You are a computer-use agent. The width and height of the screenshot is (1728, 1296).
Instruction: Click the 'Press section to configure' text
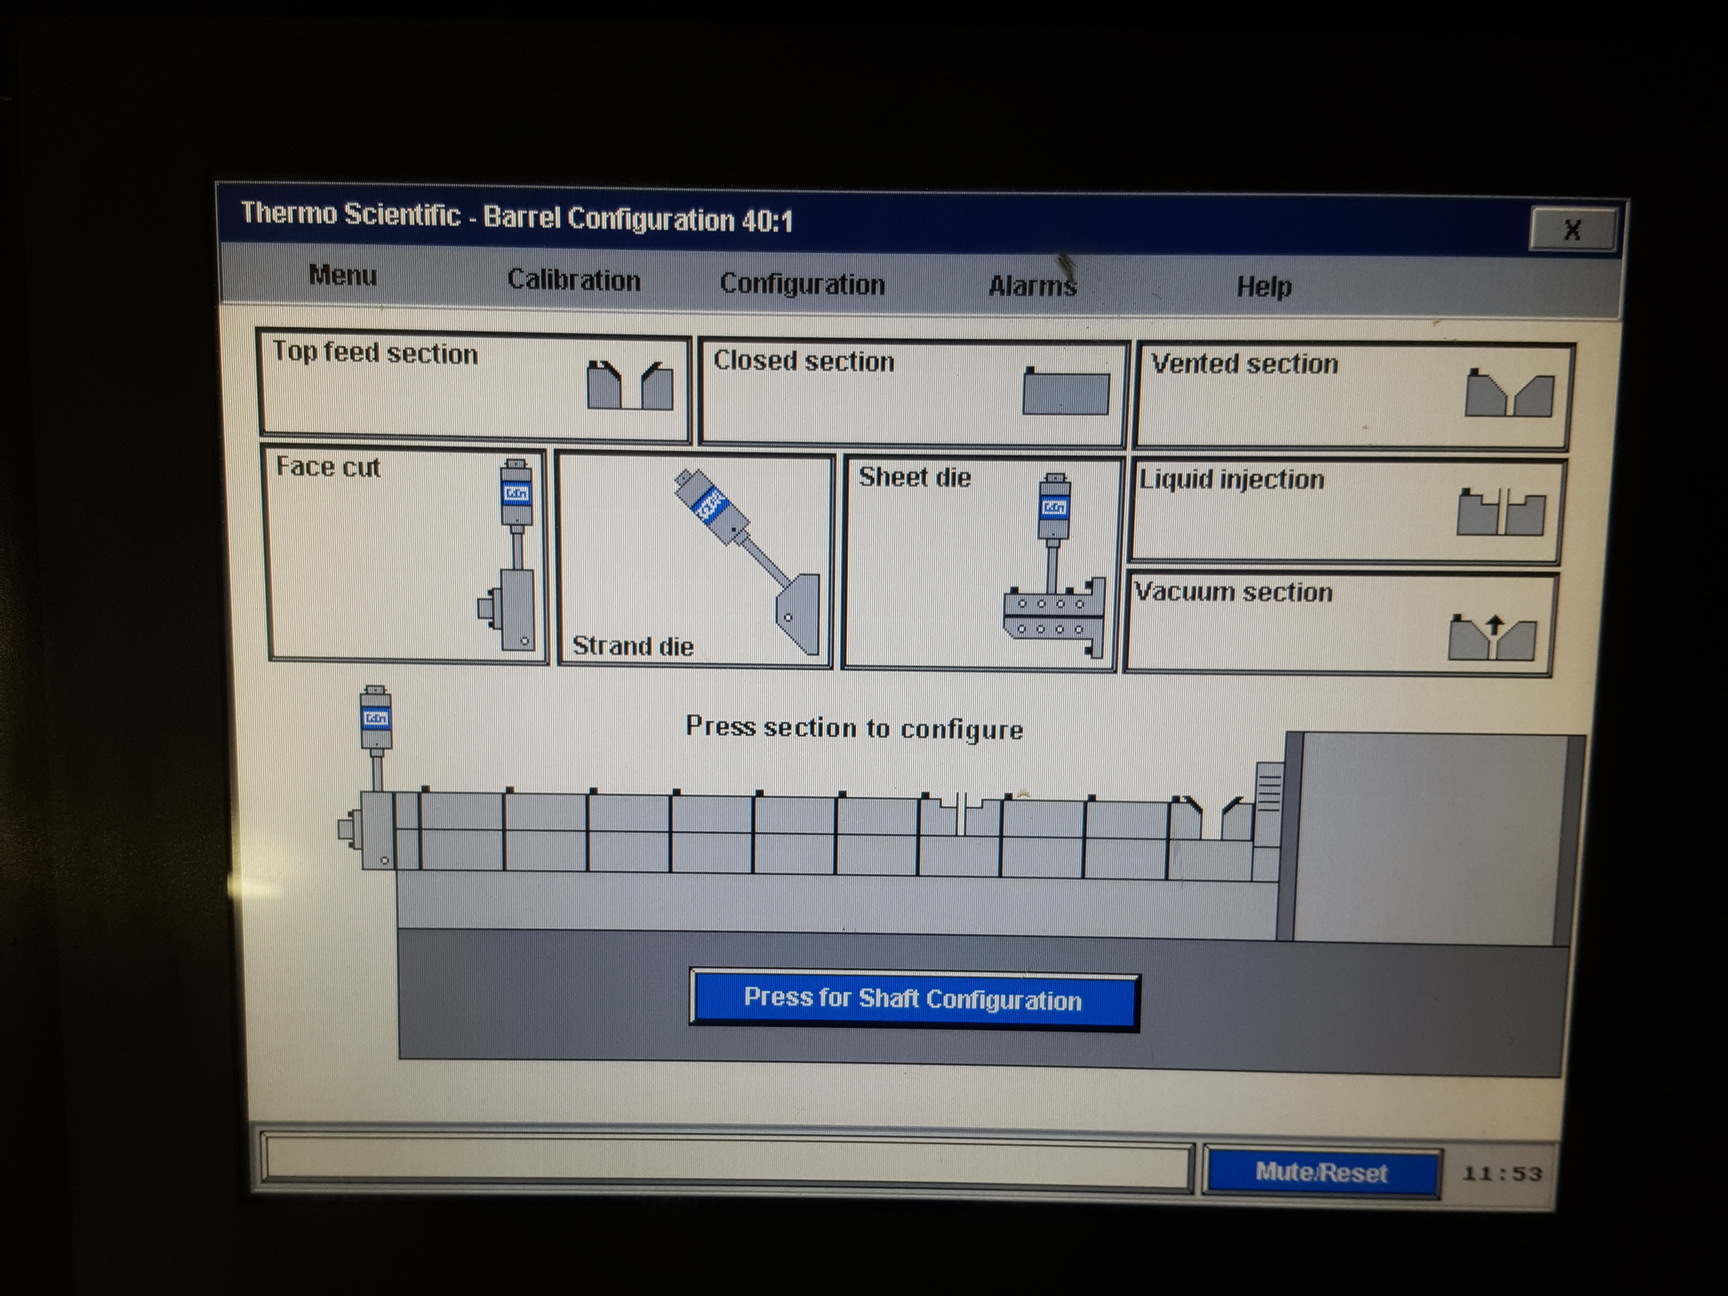tap(854, 728)
